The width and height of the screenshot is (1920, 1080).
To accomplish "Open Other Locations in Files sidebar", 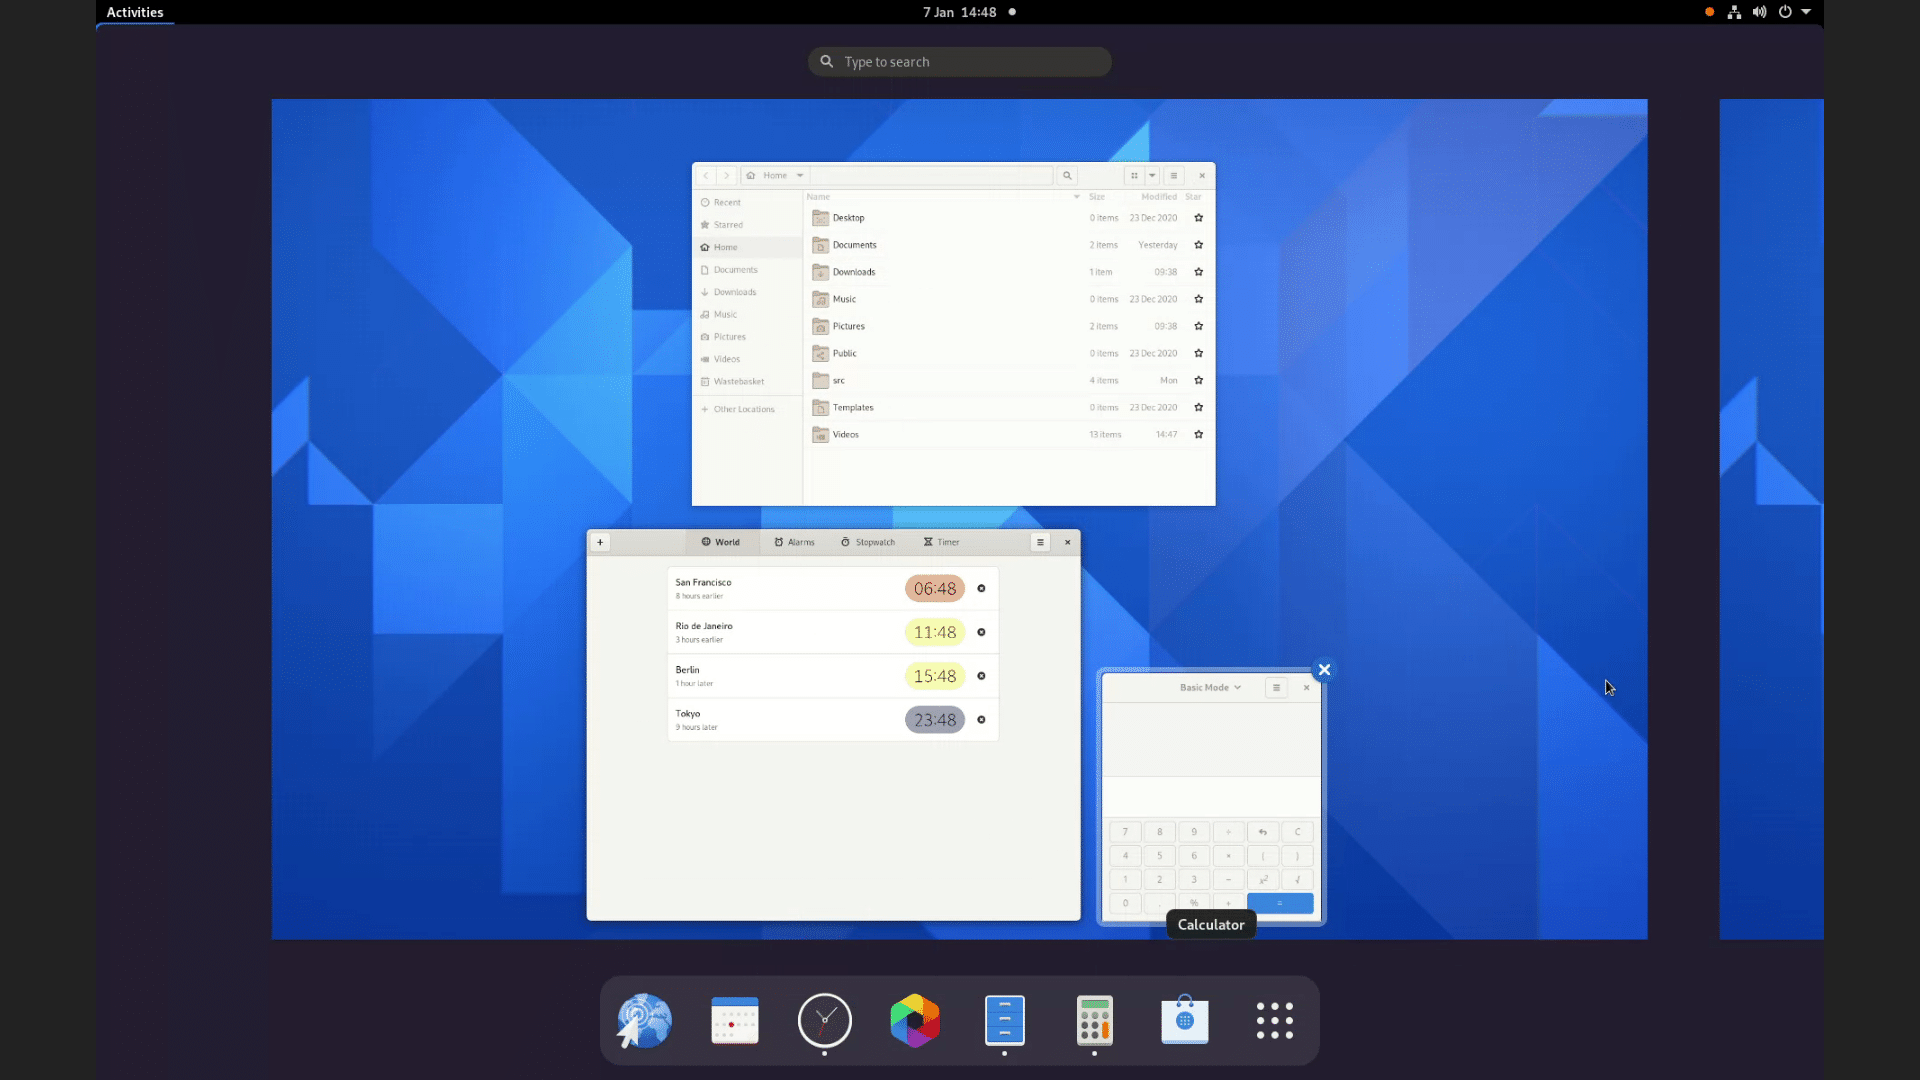I will point(744,409).
